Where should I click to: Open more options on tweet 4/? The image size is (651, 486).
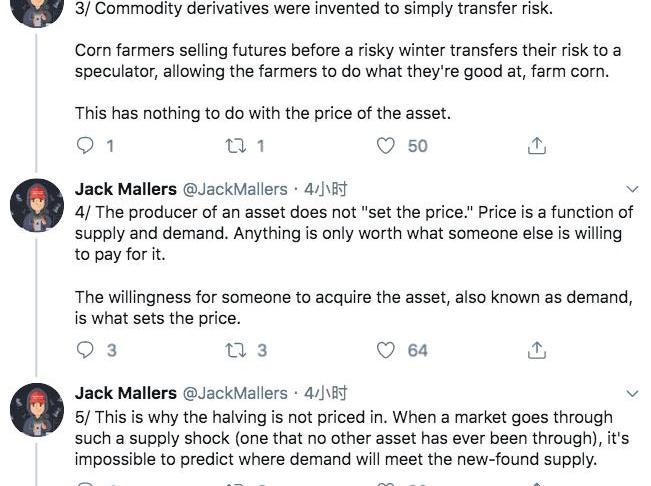[x=632, y=189]
